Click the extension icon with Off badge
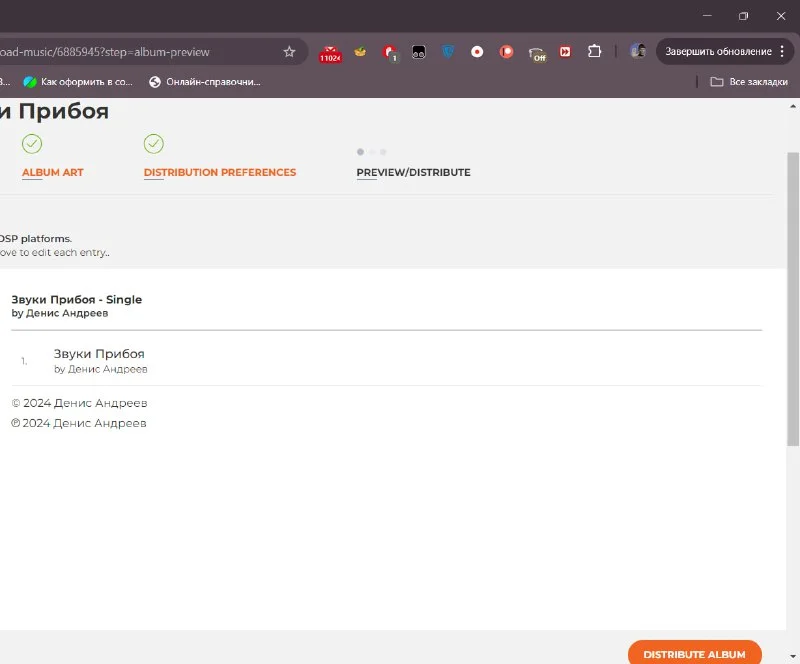 (x=537, y=53)
